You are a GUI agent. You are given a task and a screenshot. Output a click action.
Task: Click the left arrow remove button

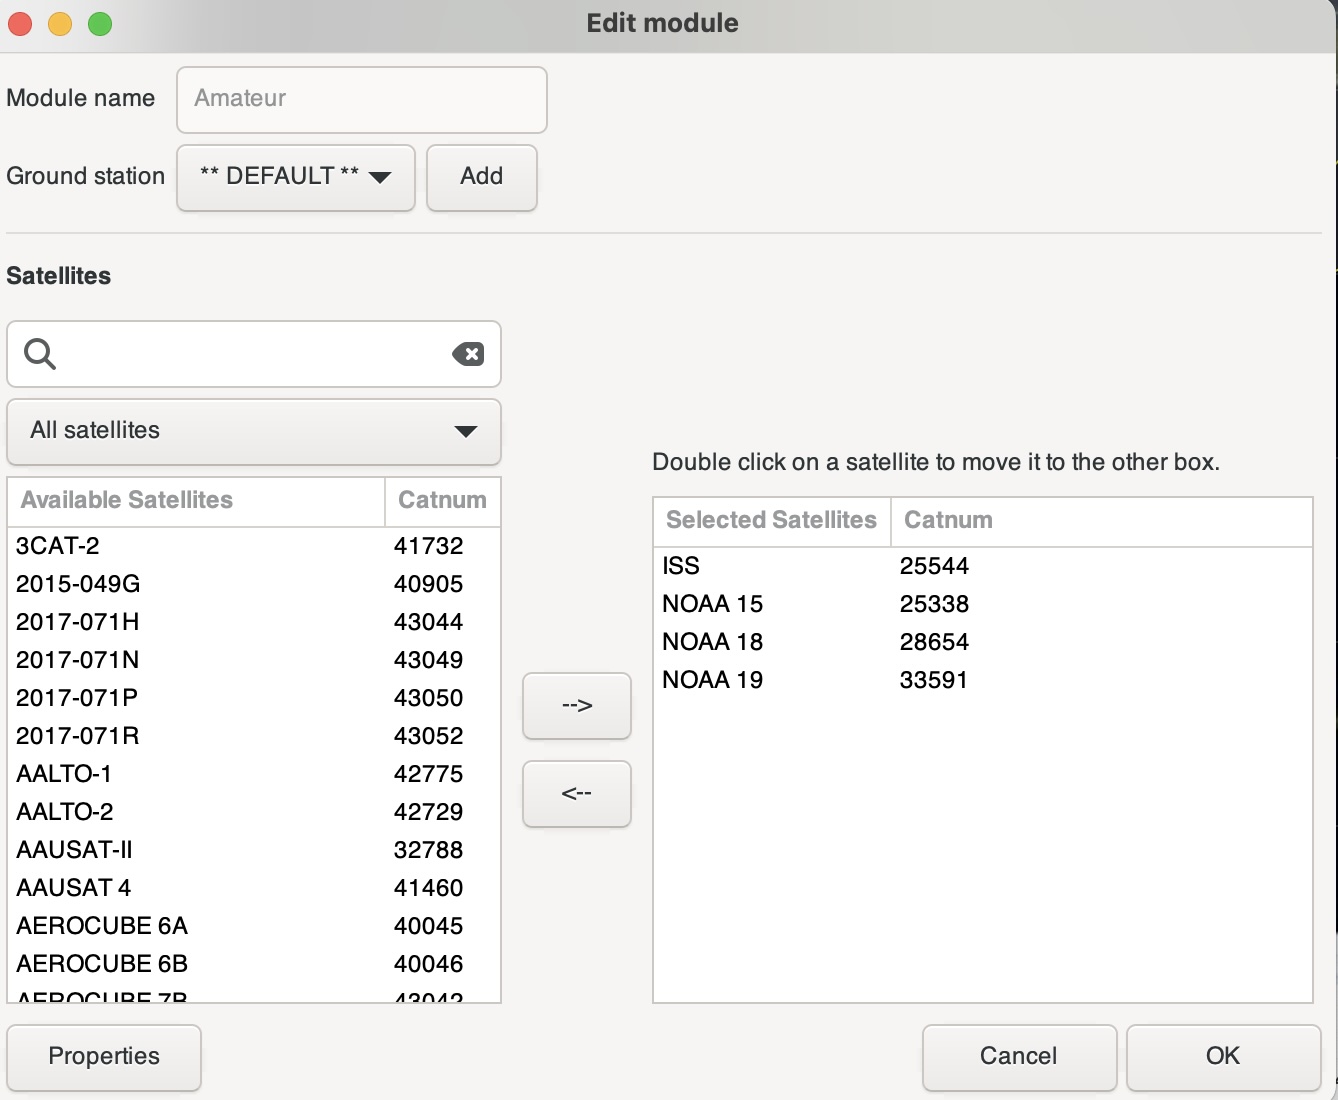point(577,794)
